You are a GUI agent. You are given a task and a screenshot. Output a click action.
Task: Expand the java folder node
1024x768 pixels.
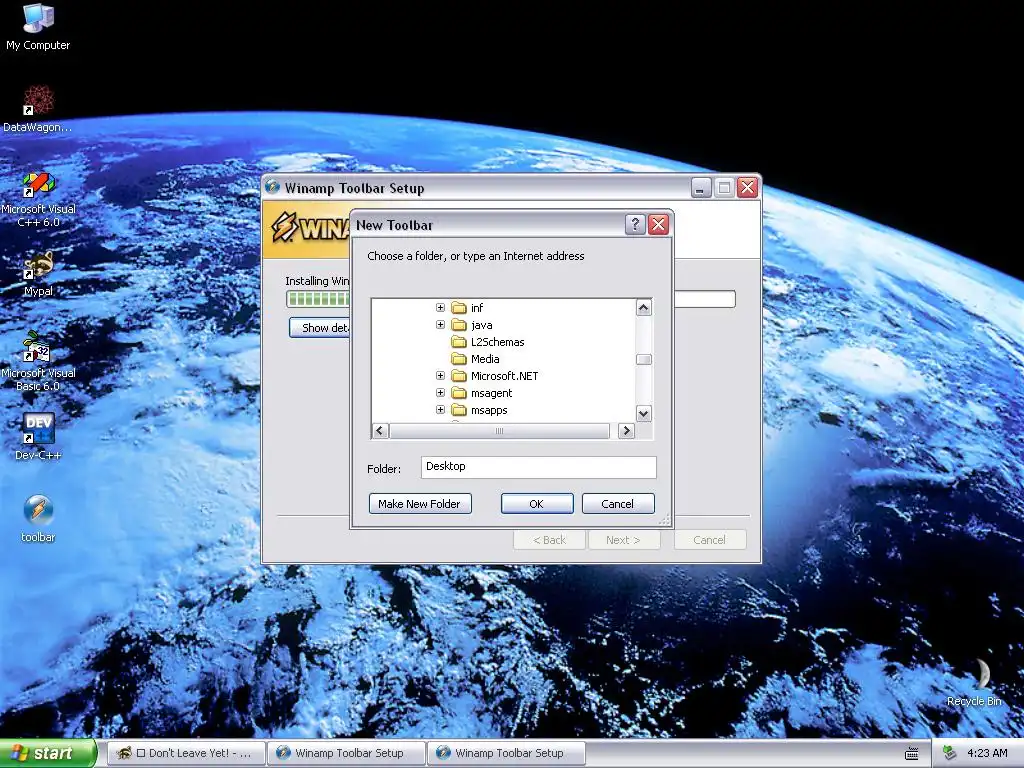tap(440, 325)
